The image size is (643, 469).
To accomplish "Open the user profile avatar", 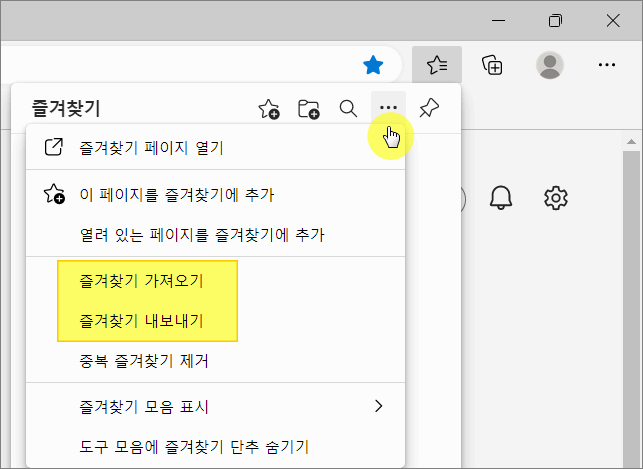I will click(550, 65).
